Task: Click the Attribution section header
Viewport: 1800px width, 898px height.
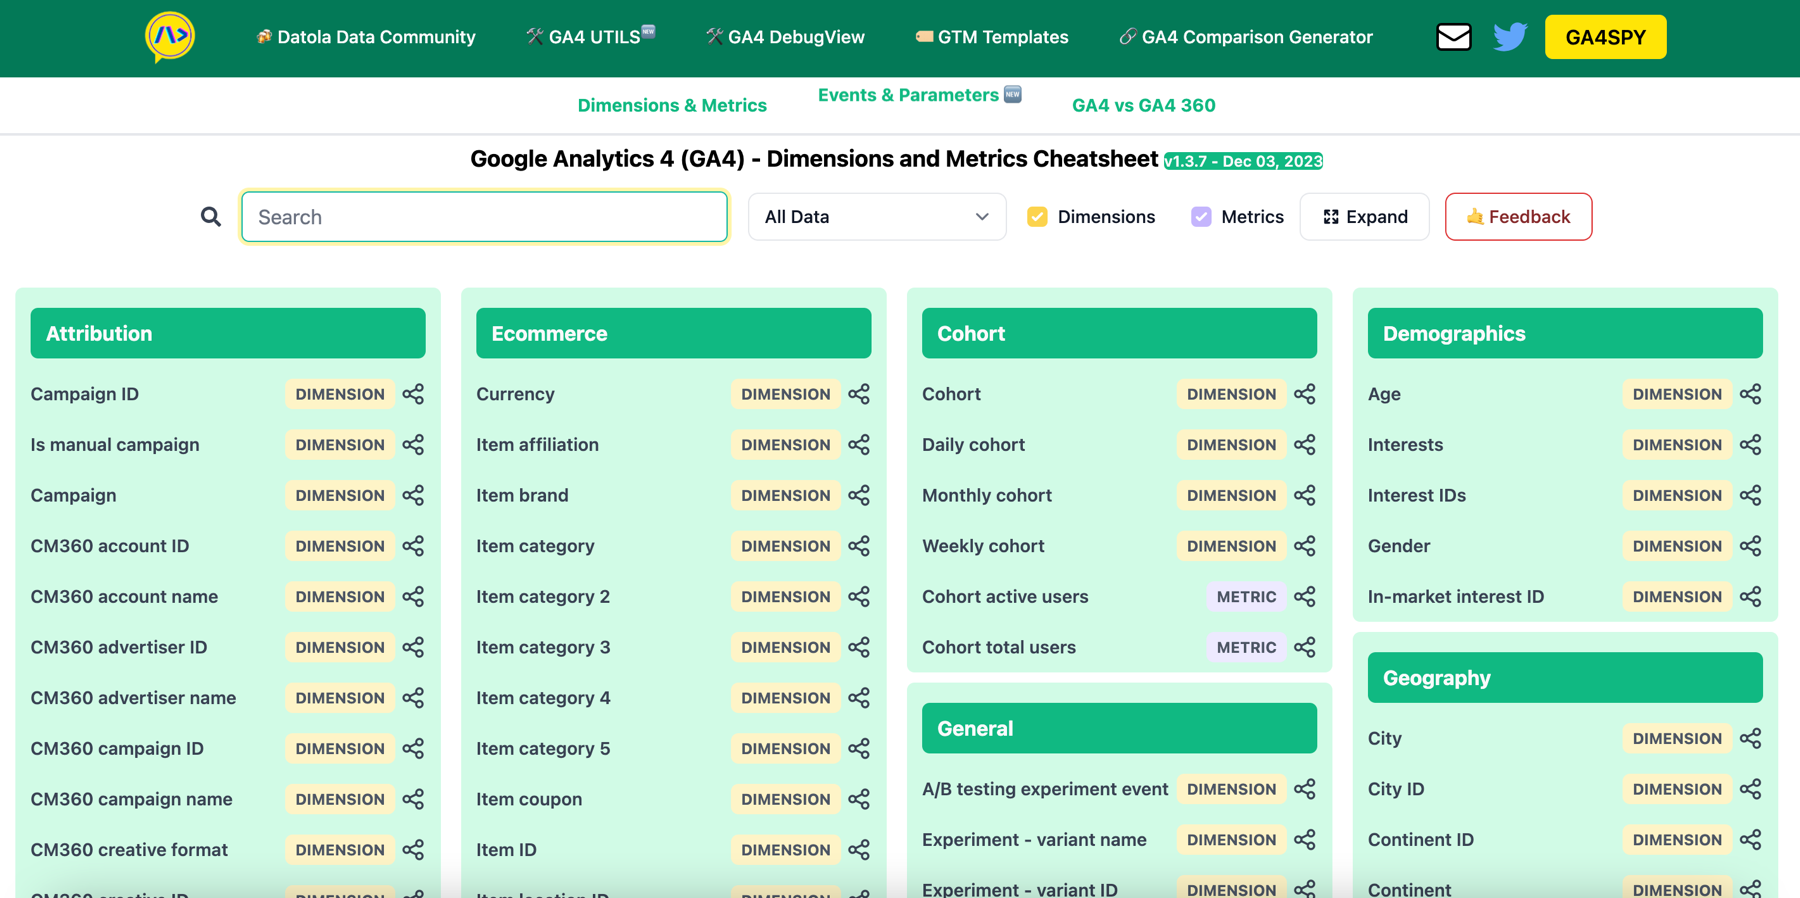Action: click(x=228, y=333)
